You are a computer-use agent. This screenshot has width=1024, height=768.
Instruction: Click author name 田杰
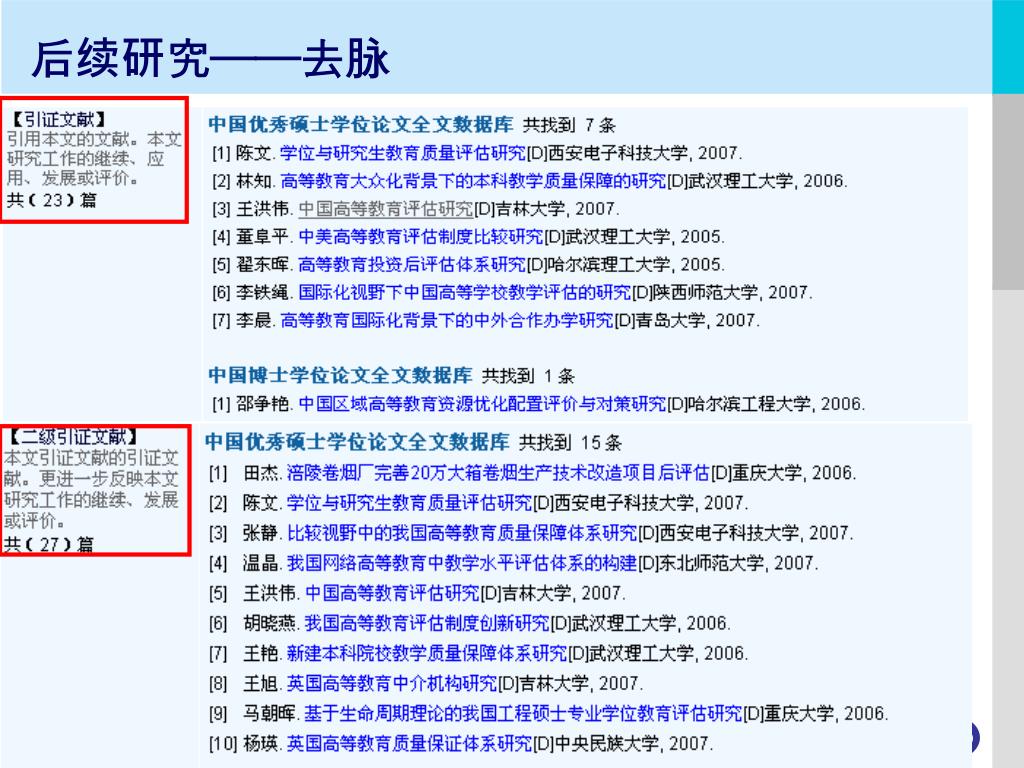pos(261,473)
